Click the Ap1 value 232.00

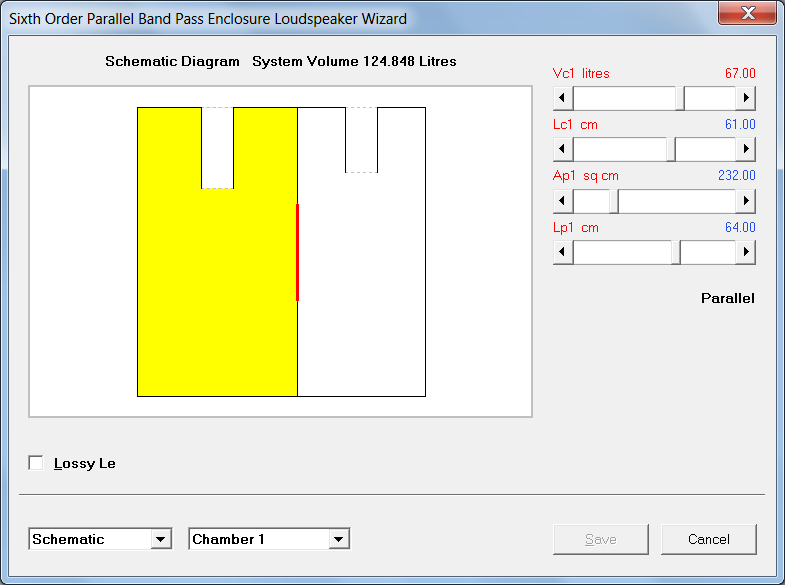[x=736, y=176]
